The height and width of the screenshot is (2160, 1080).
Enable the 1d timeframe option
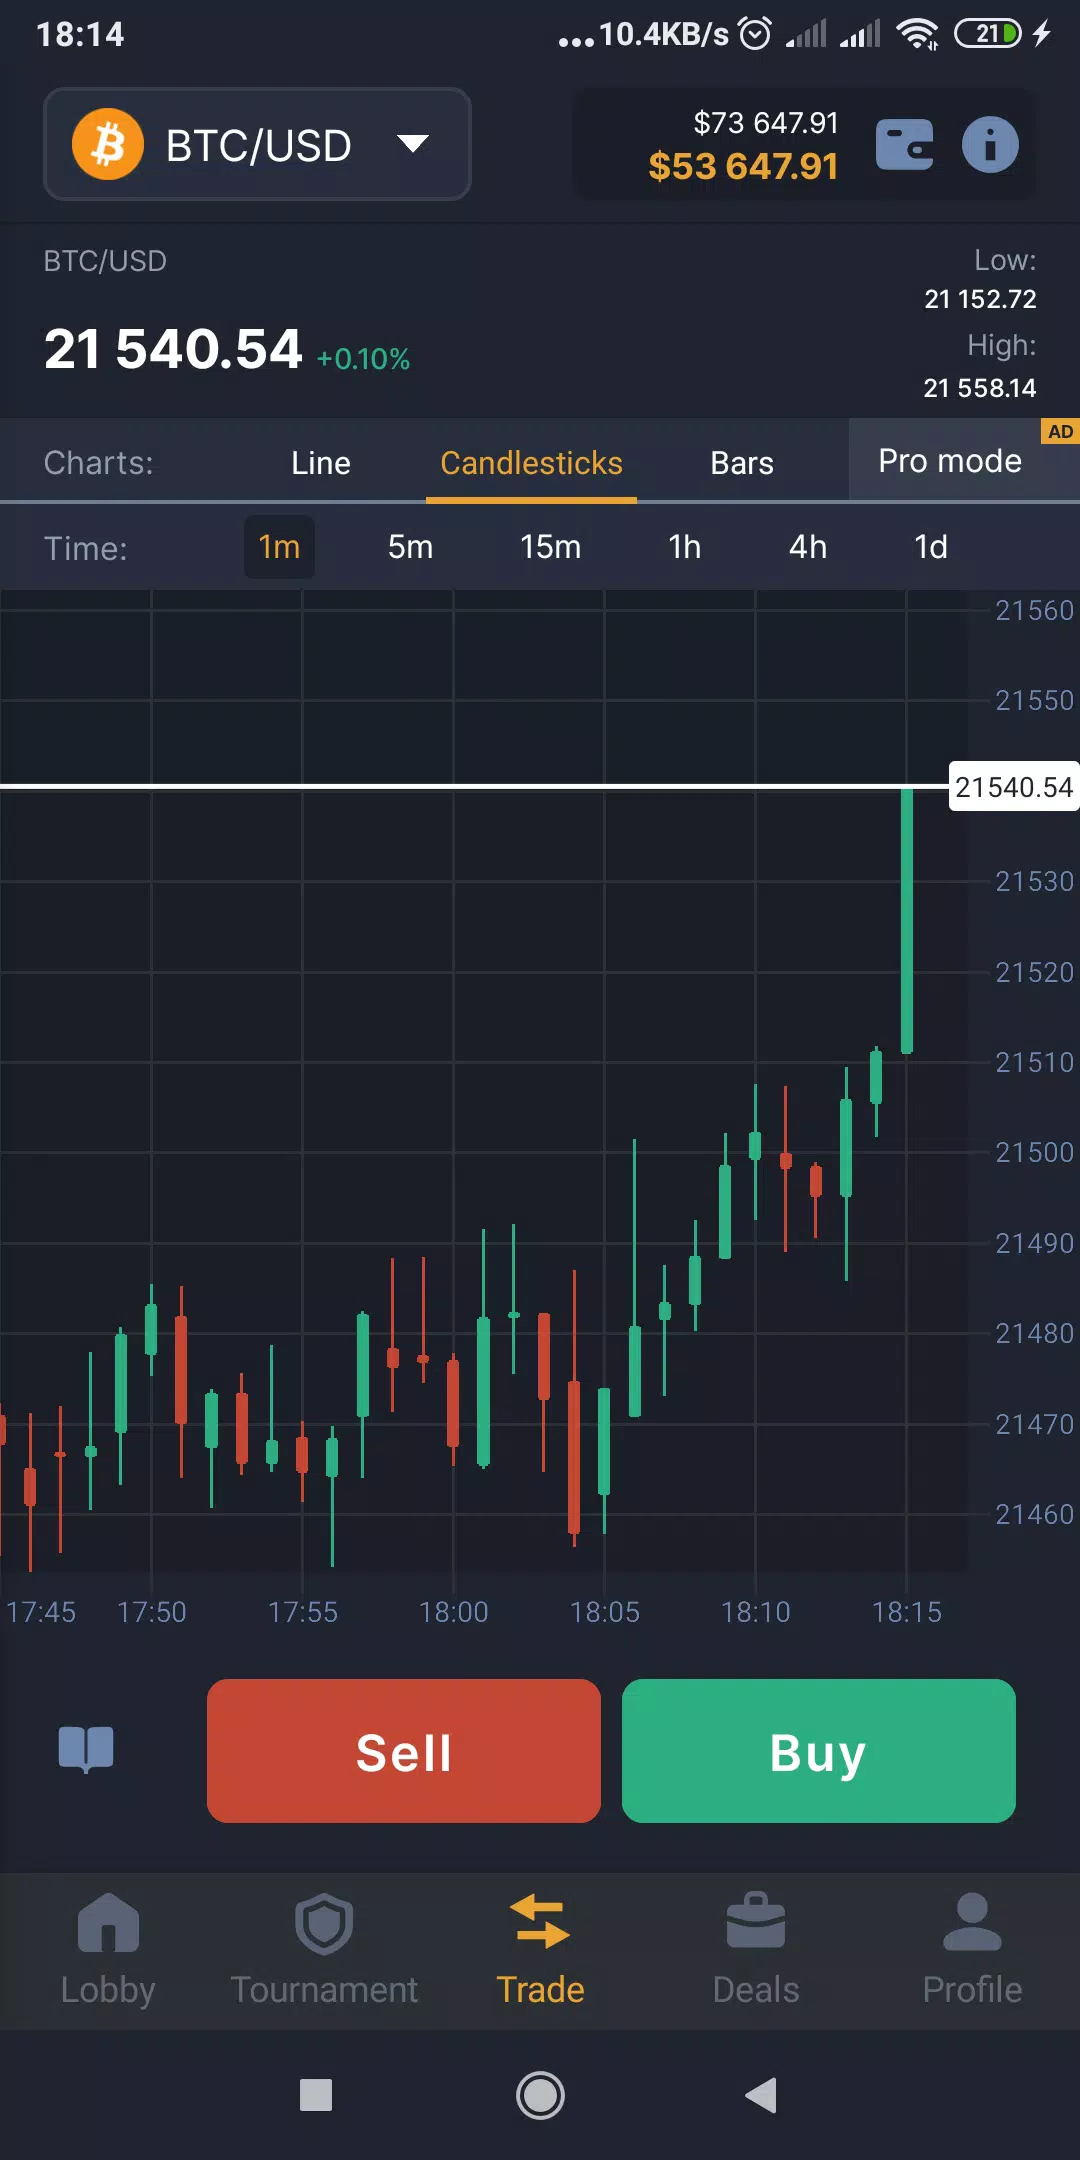(929, 547)
